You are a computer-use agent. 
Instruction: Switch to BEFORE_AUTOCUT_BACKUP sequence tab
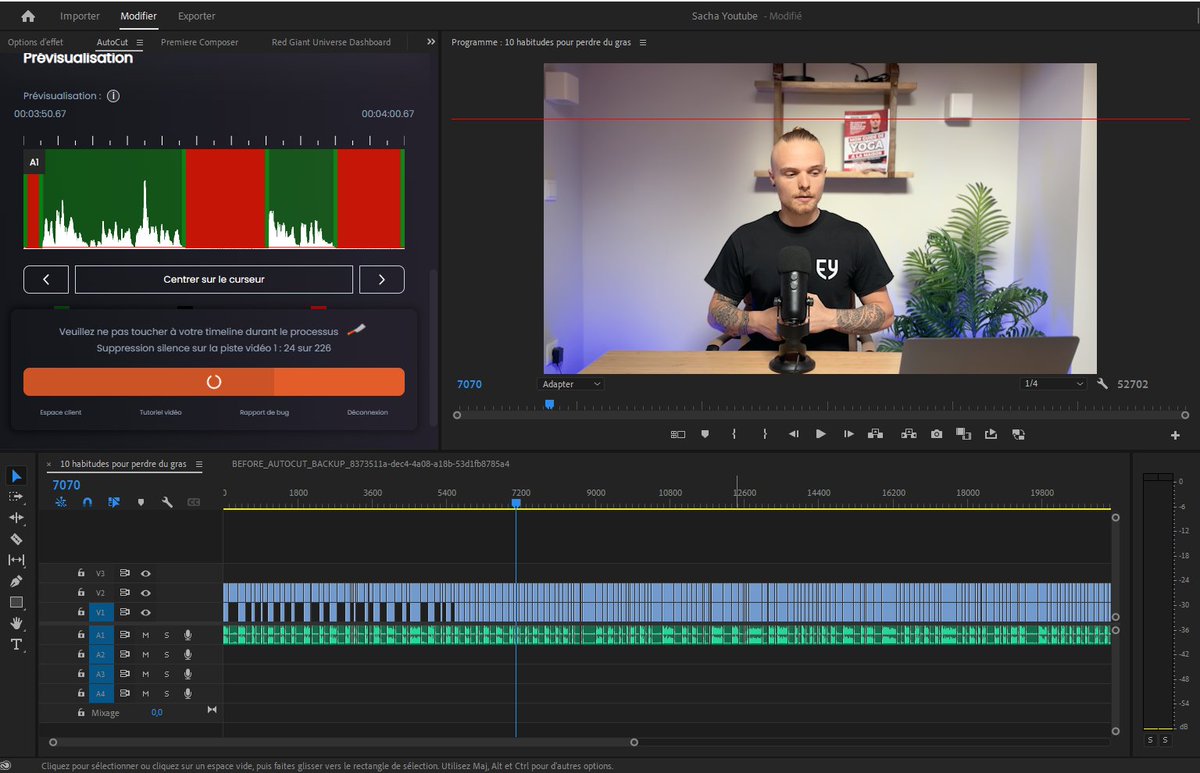point(370,464)
